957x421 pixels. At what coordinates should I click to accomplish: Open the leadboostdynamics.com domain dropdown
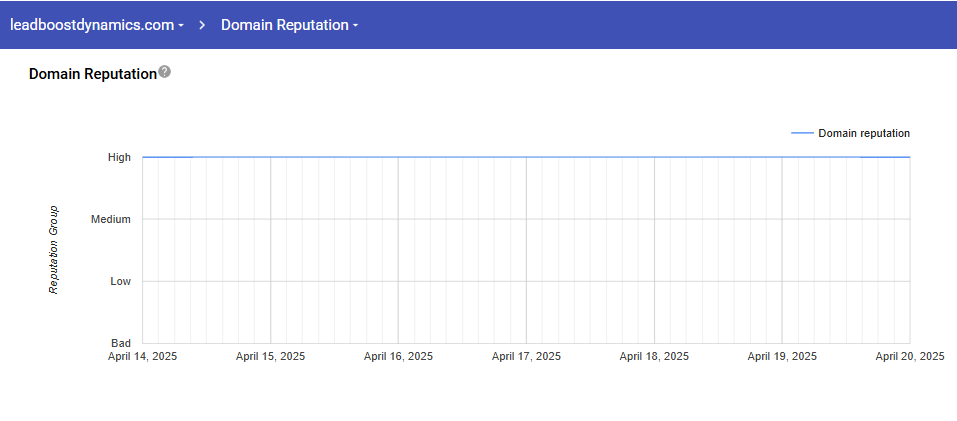pyautogui.click(x=96, y=25)
